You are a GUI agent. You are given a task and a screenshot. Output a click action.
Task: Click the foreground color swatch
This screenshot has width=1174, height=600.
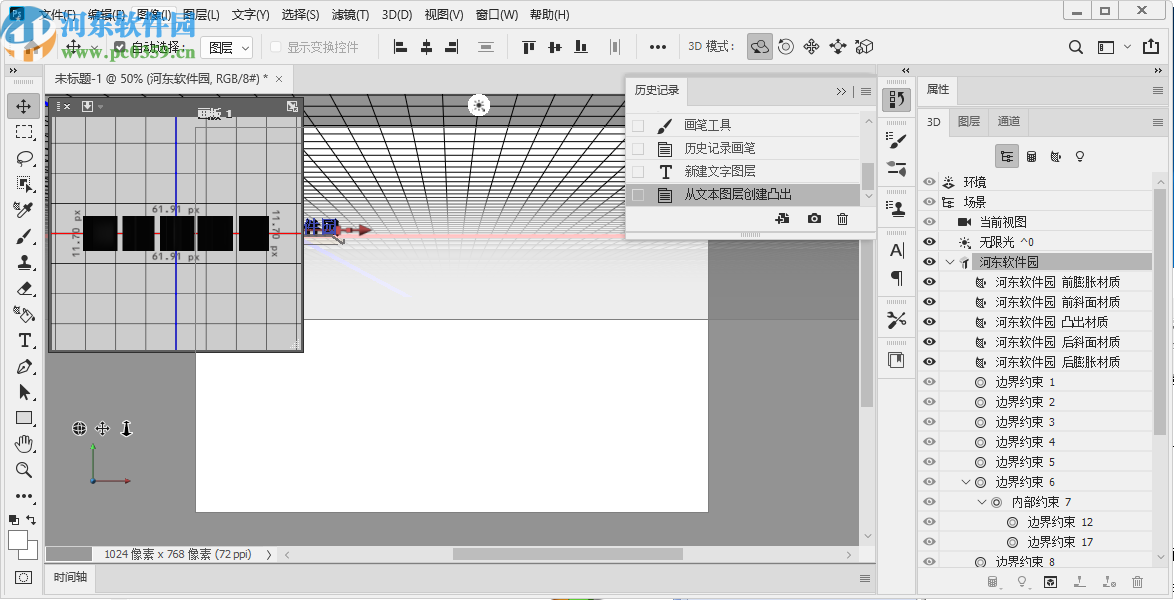click(x=19, y=541)
